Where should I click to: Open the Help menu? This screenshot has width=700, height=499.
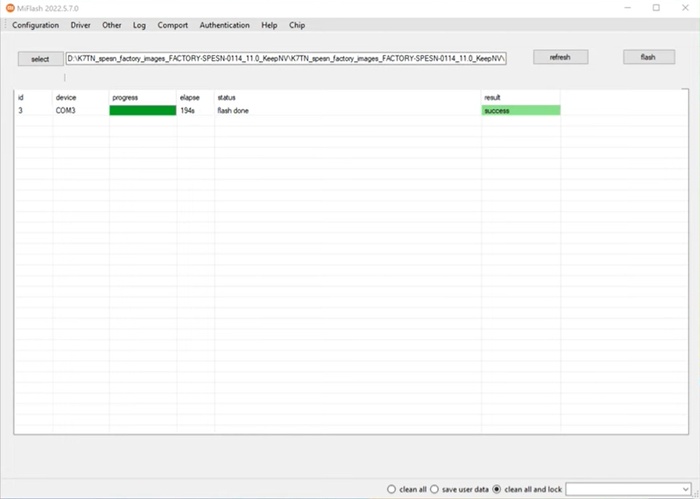(x=269, y=25)
